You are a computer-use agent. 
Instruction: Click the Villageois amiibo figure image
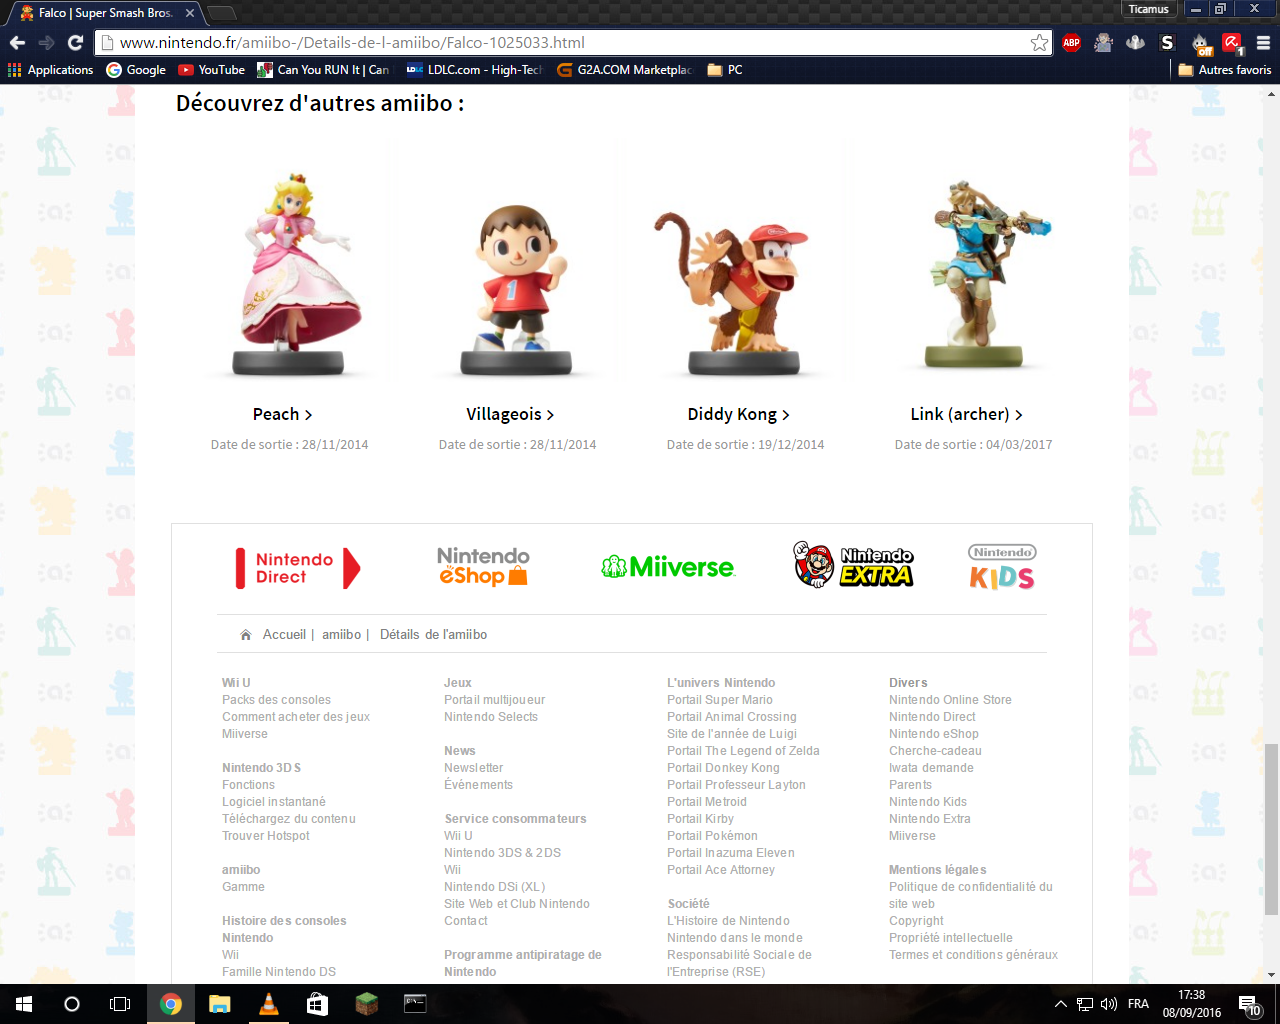tap(516, 289)
